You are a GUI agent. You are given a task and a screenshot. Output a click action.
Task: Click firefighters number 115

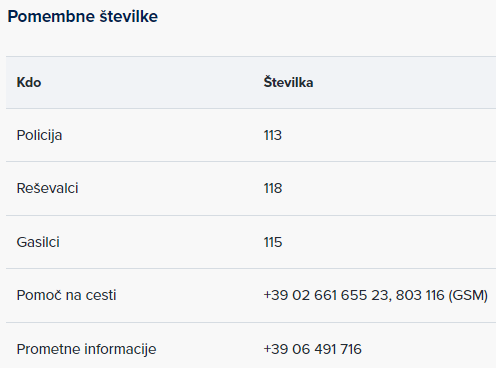coord(273,242)
